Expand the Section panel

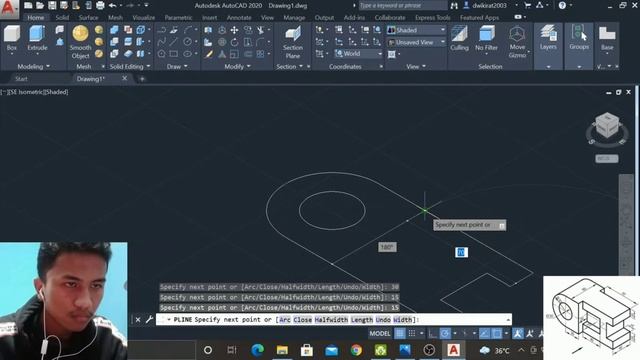[289, 66]
